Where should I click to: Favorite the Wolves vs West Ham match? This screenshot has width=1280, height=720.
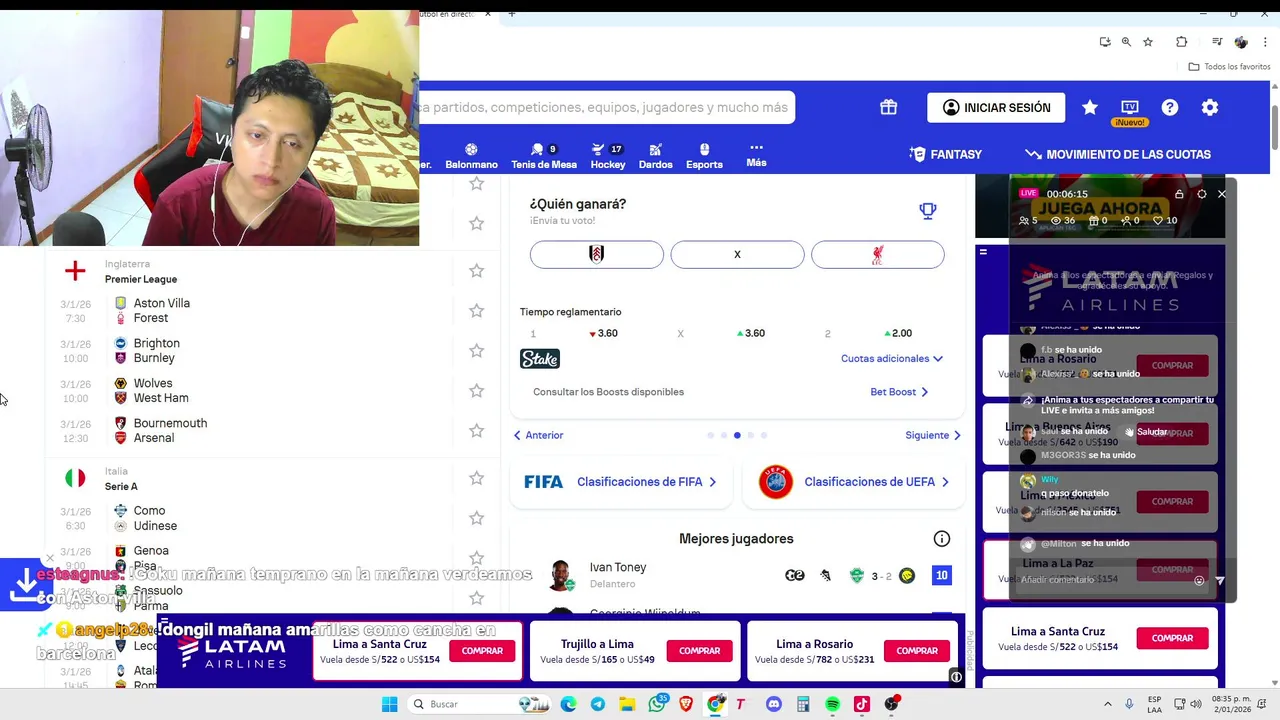[x=477, y=391]
